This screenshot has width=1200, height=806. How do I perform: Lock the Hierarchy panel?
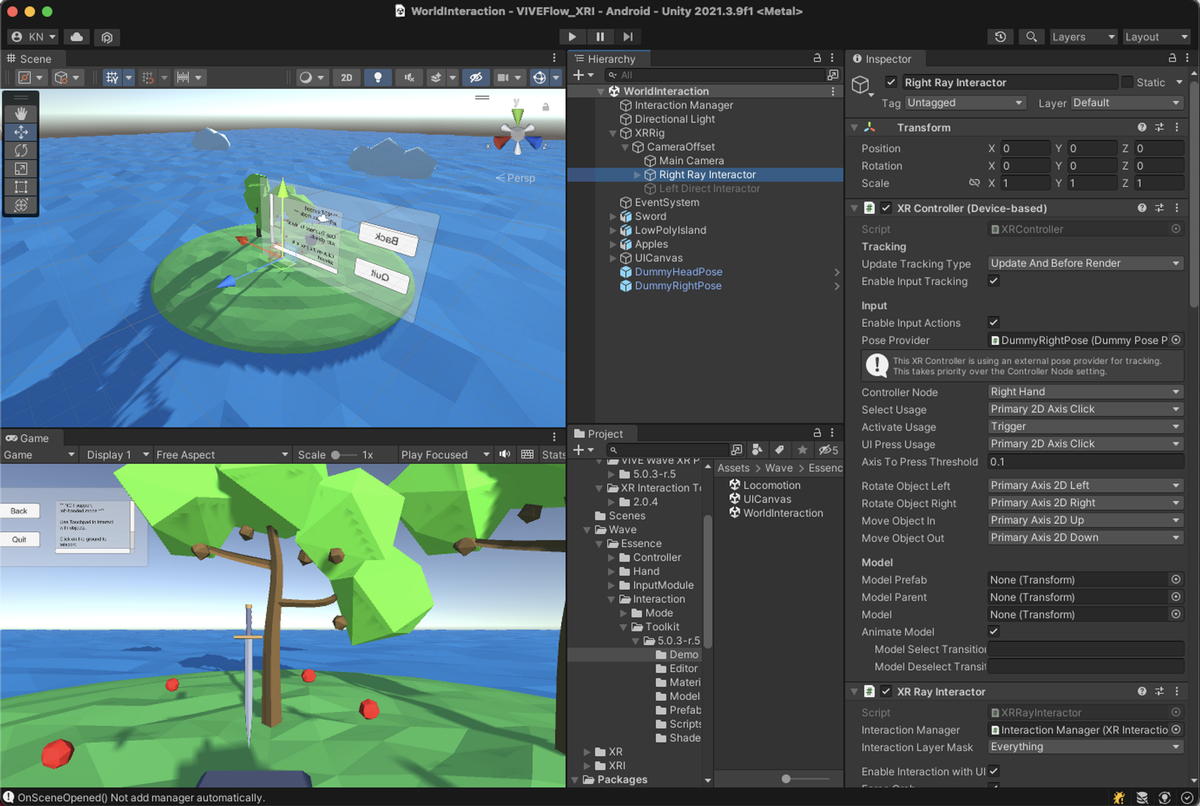[818, 59]
